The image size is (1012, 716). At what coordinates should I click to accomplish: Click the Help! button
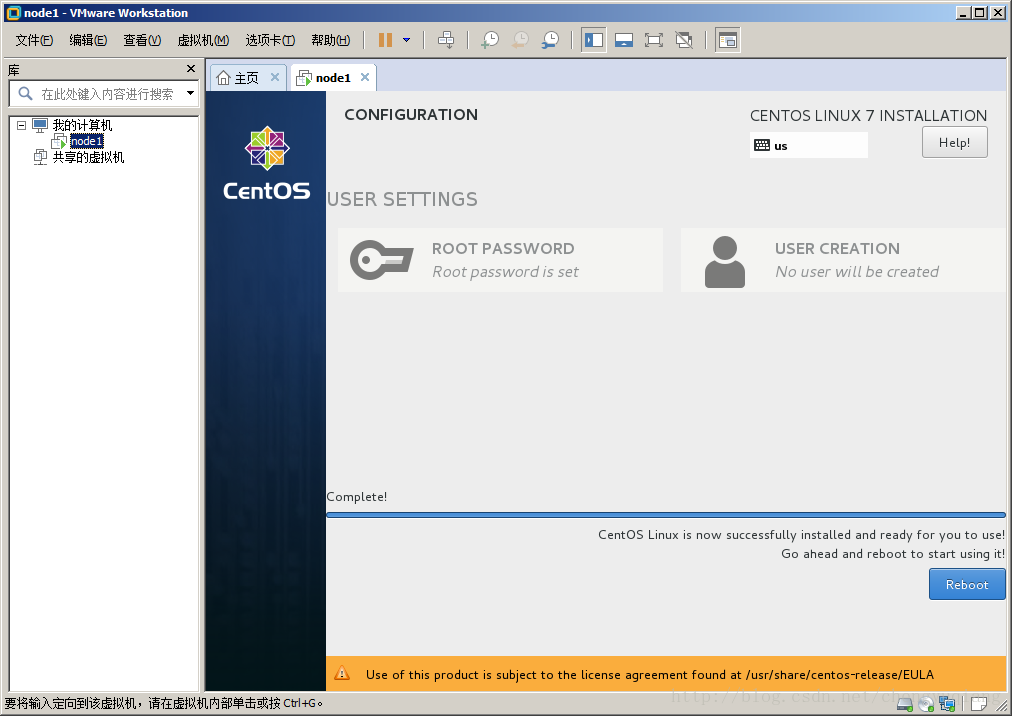pos(955,142)
